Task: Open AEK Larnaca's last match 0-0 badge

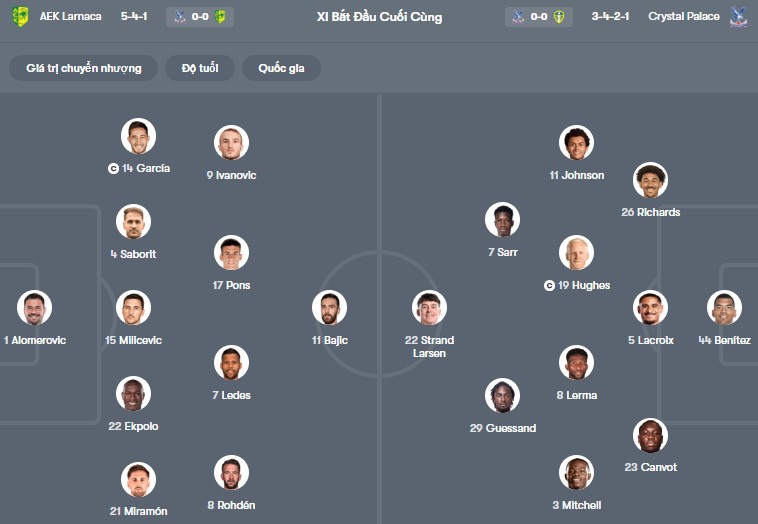Action: point(200,17)
